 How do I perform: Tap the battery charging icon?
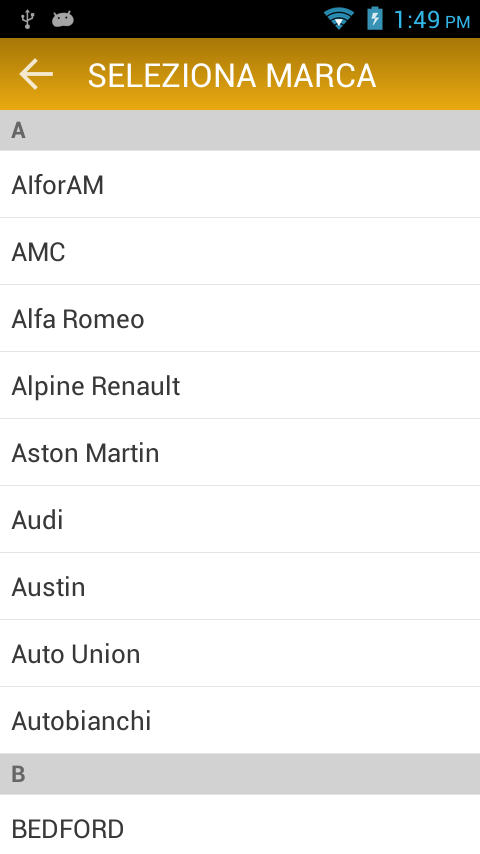pyautogui.click(x=374, y=19)
